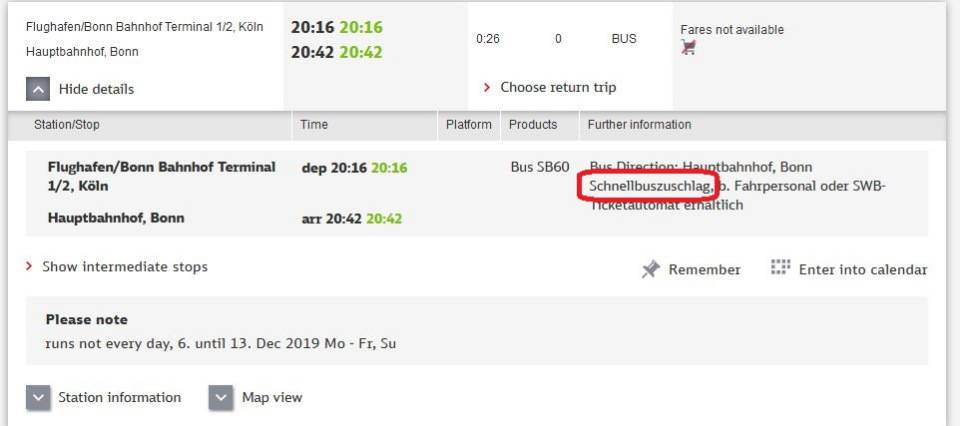Click Hauptbahnhof, Bonn arrival station name

coord(116,218)
